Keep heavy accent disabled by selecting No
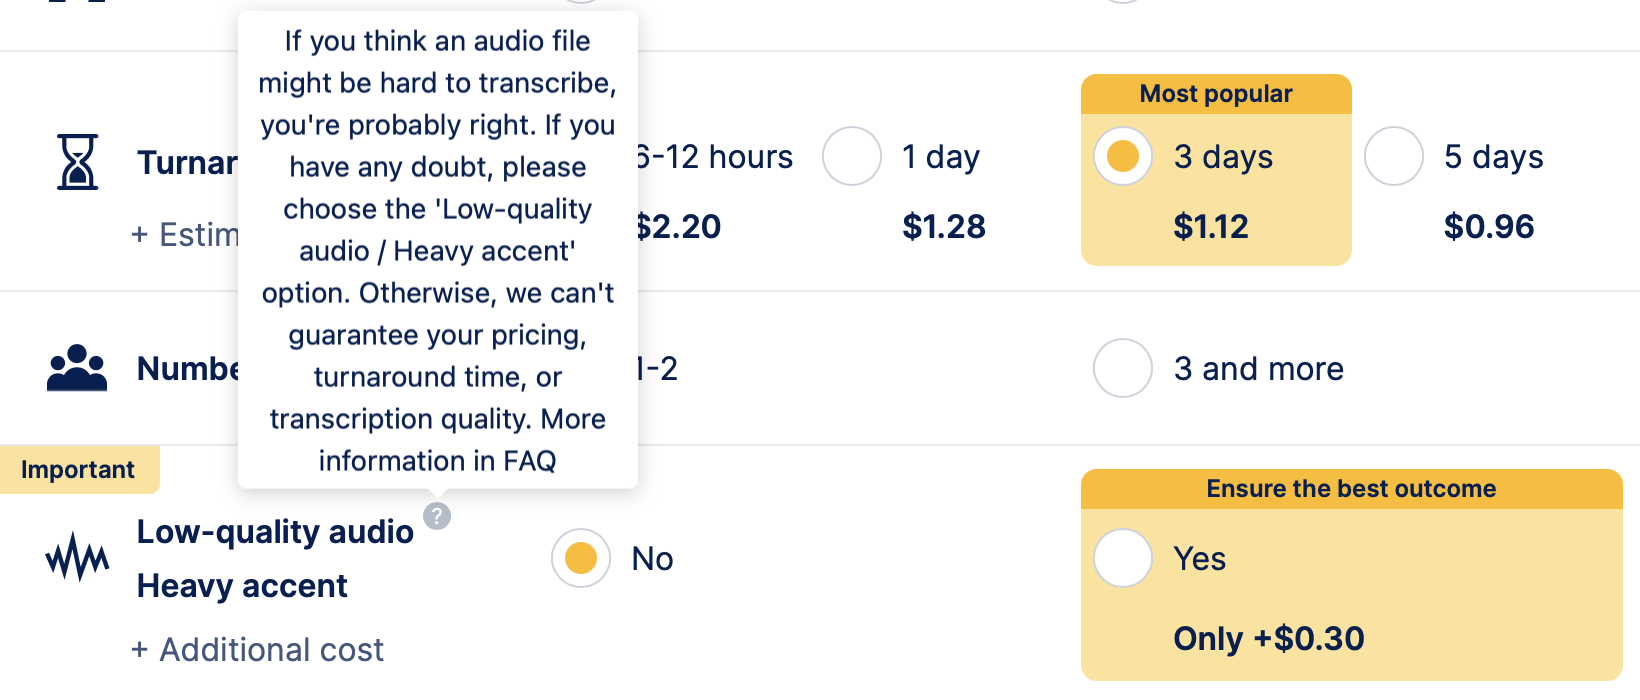This screenshot has width=1640, height=700. pyautogui.click(x=580, y=559)
